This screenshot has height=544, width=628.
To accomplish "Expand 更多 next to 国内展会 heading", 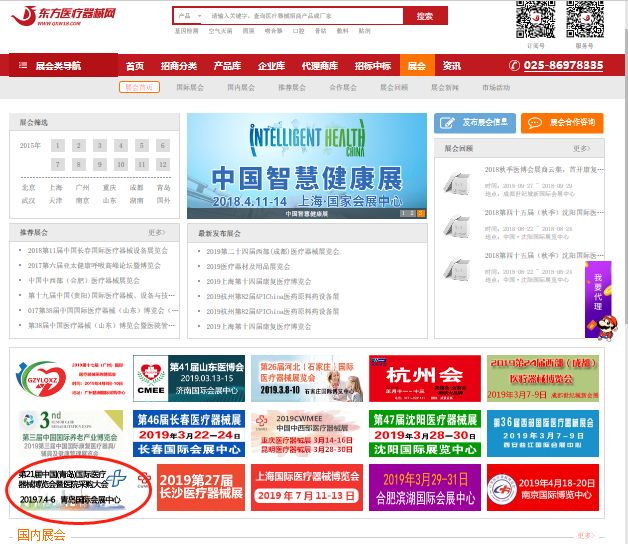I will [x=586, y=536].
